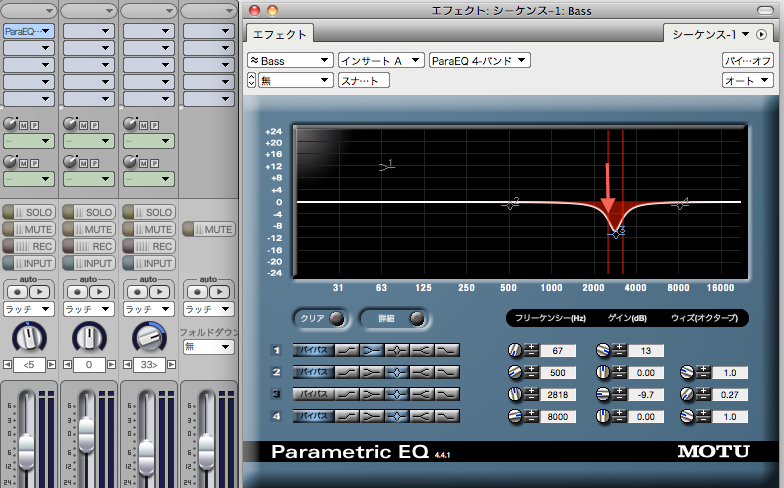This screenshot has width=784, height=488.
Task: Open the フォルドダウン 無 dropdown
Action: point(208,346)
